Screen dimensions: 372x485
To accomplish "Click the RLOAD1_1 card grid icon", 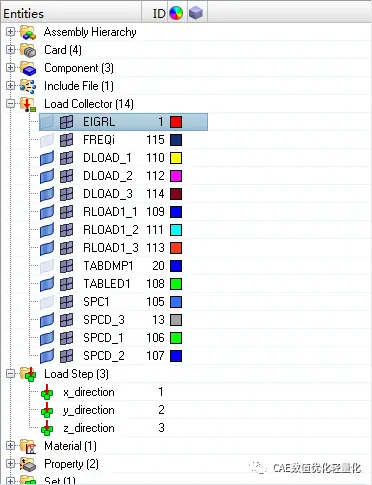I will pyautogui.click(x=66, y=212).
